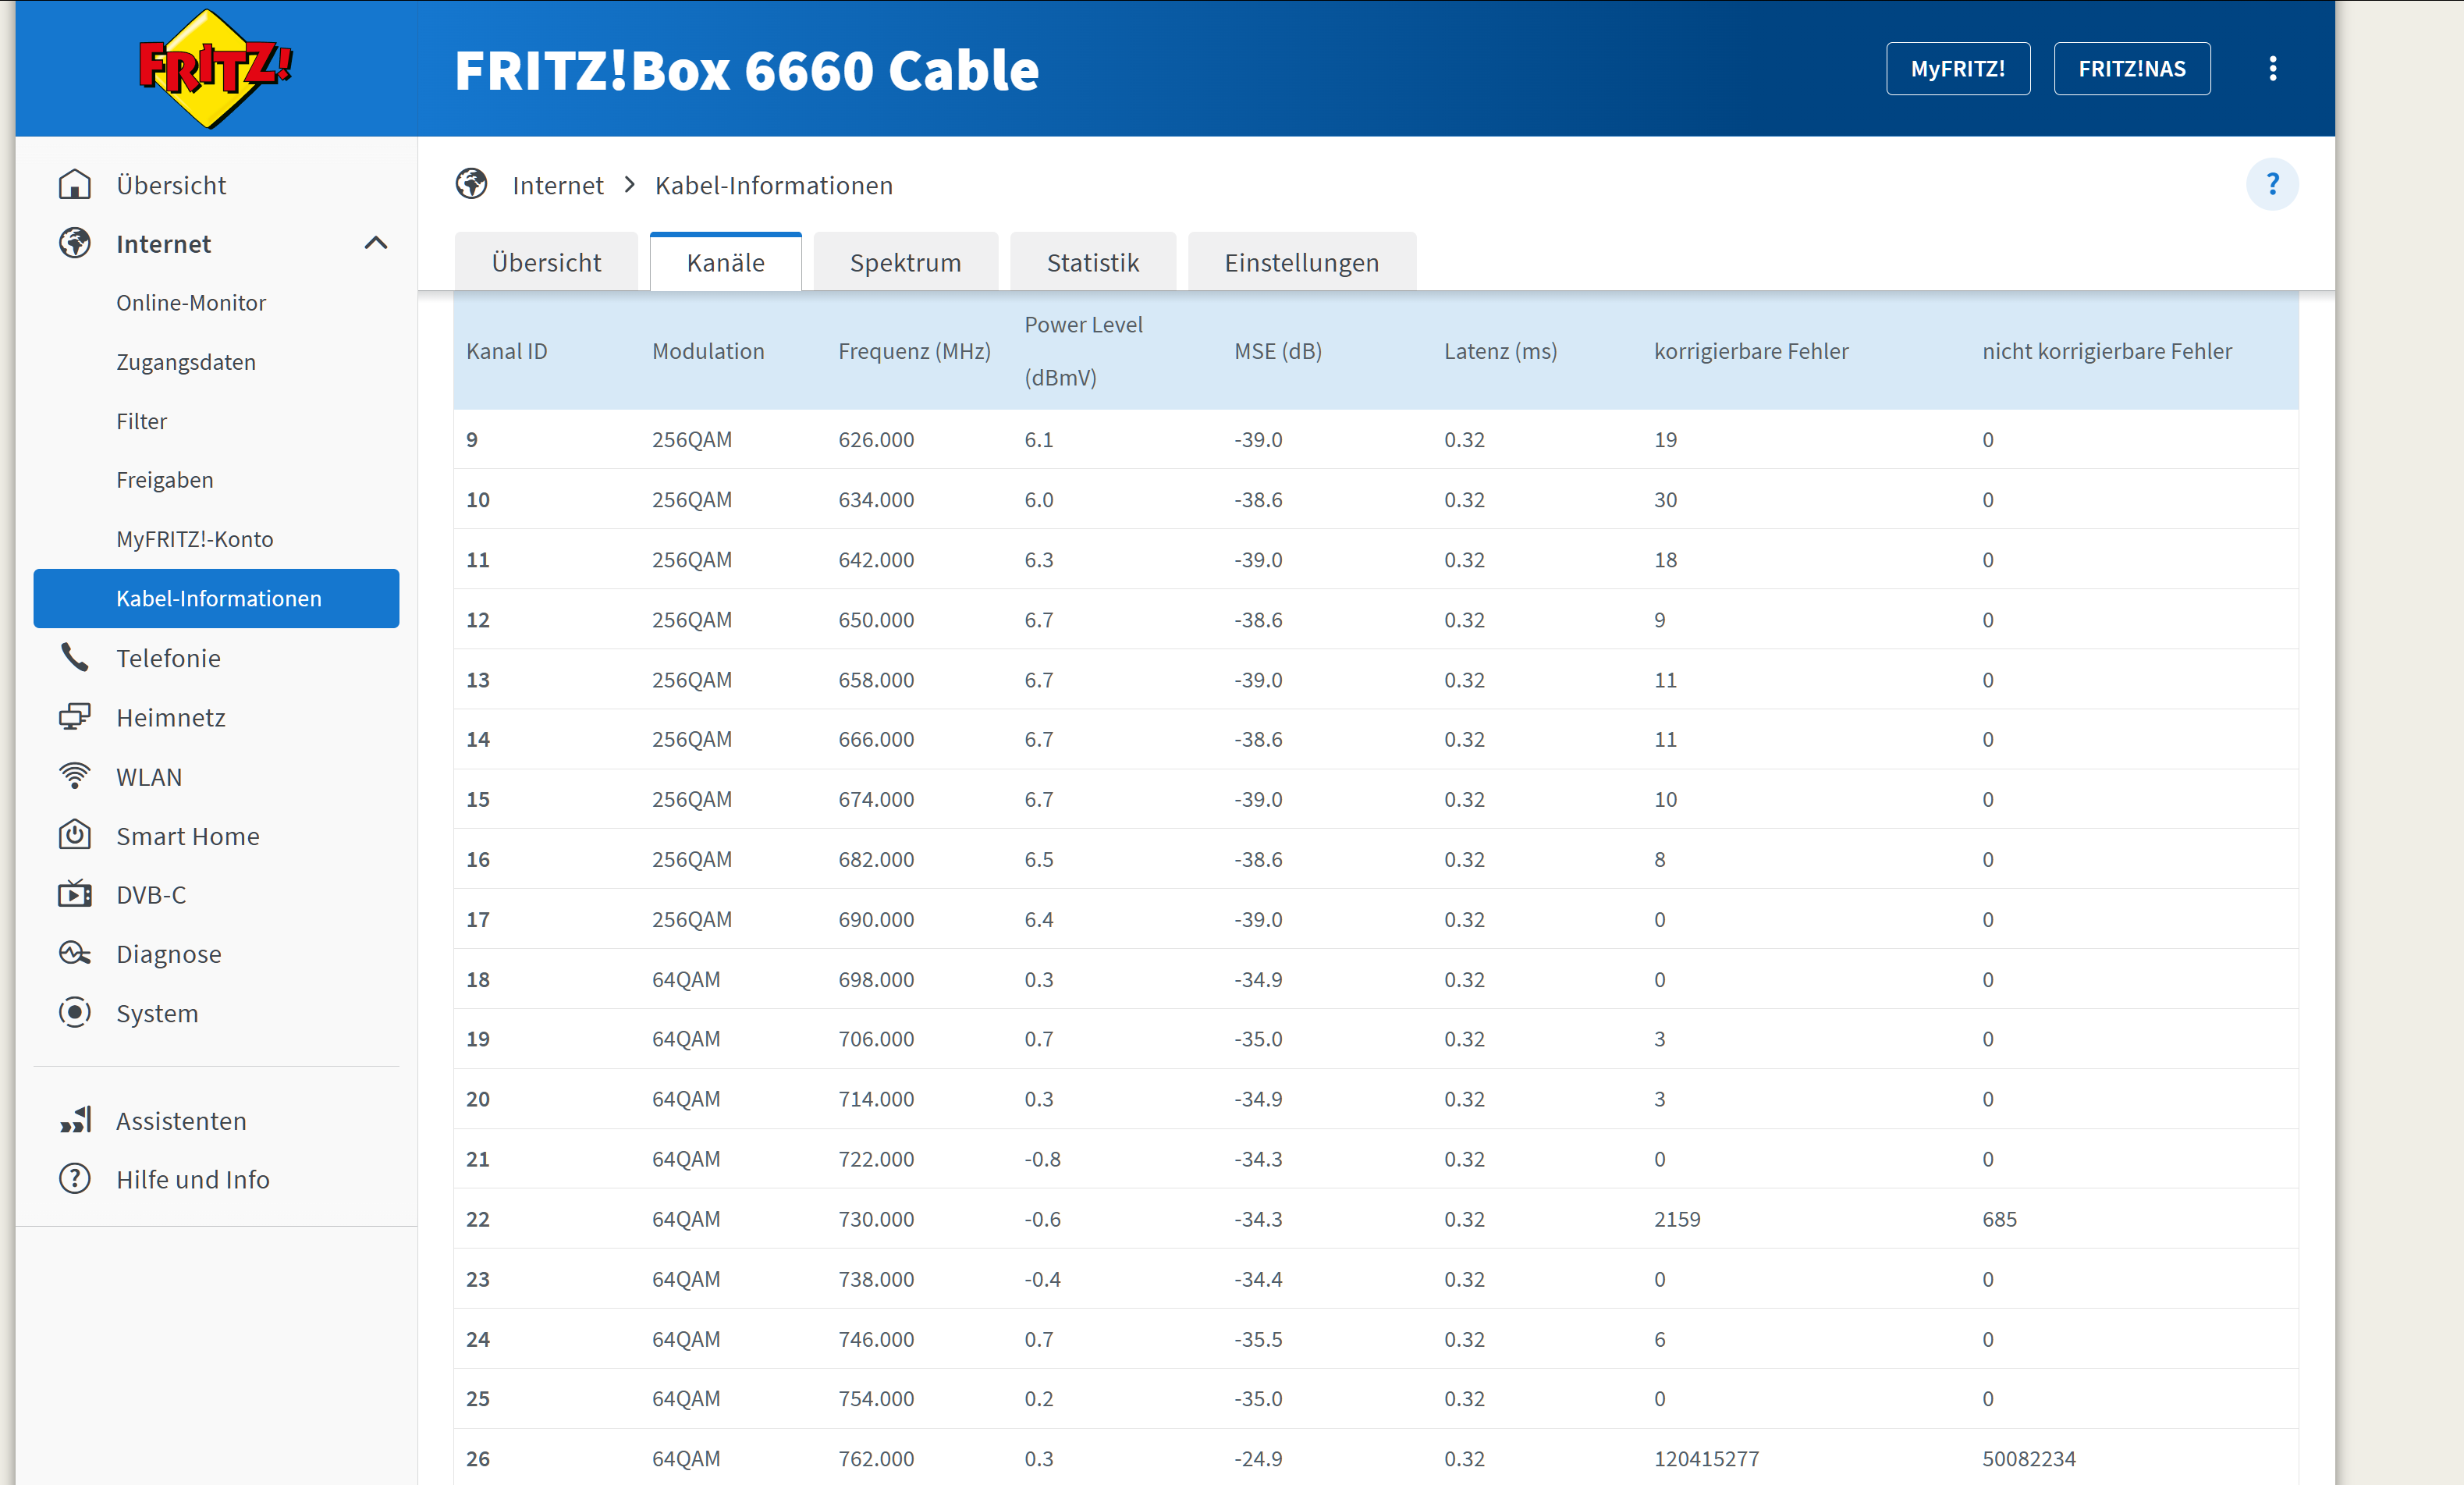Click the Kanal ID column header

[507, 351]
